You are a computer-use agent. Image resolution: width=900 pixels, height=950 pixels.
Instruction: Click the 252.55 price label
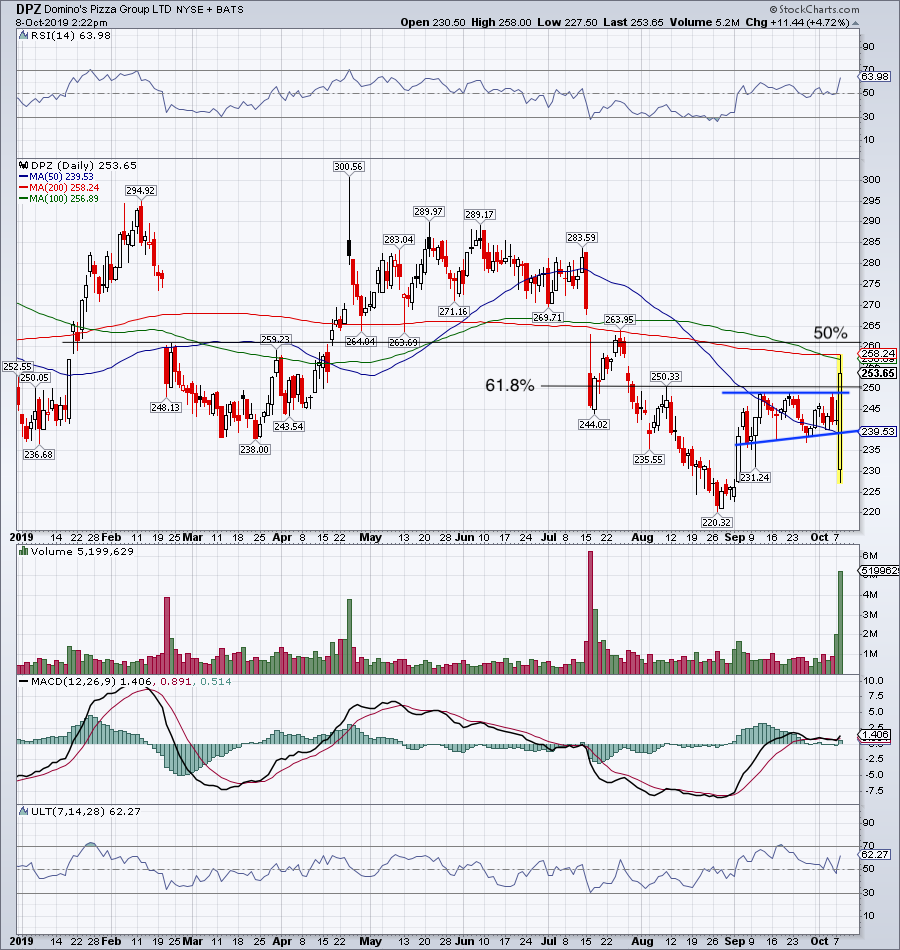pos(17,367)
